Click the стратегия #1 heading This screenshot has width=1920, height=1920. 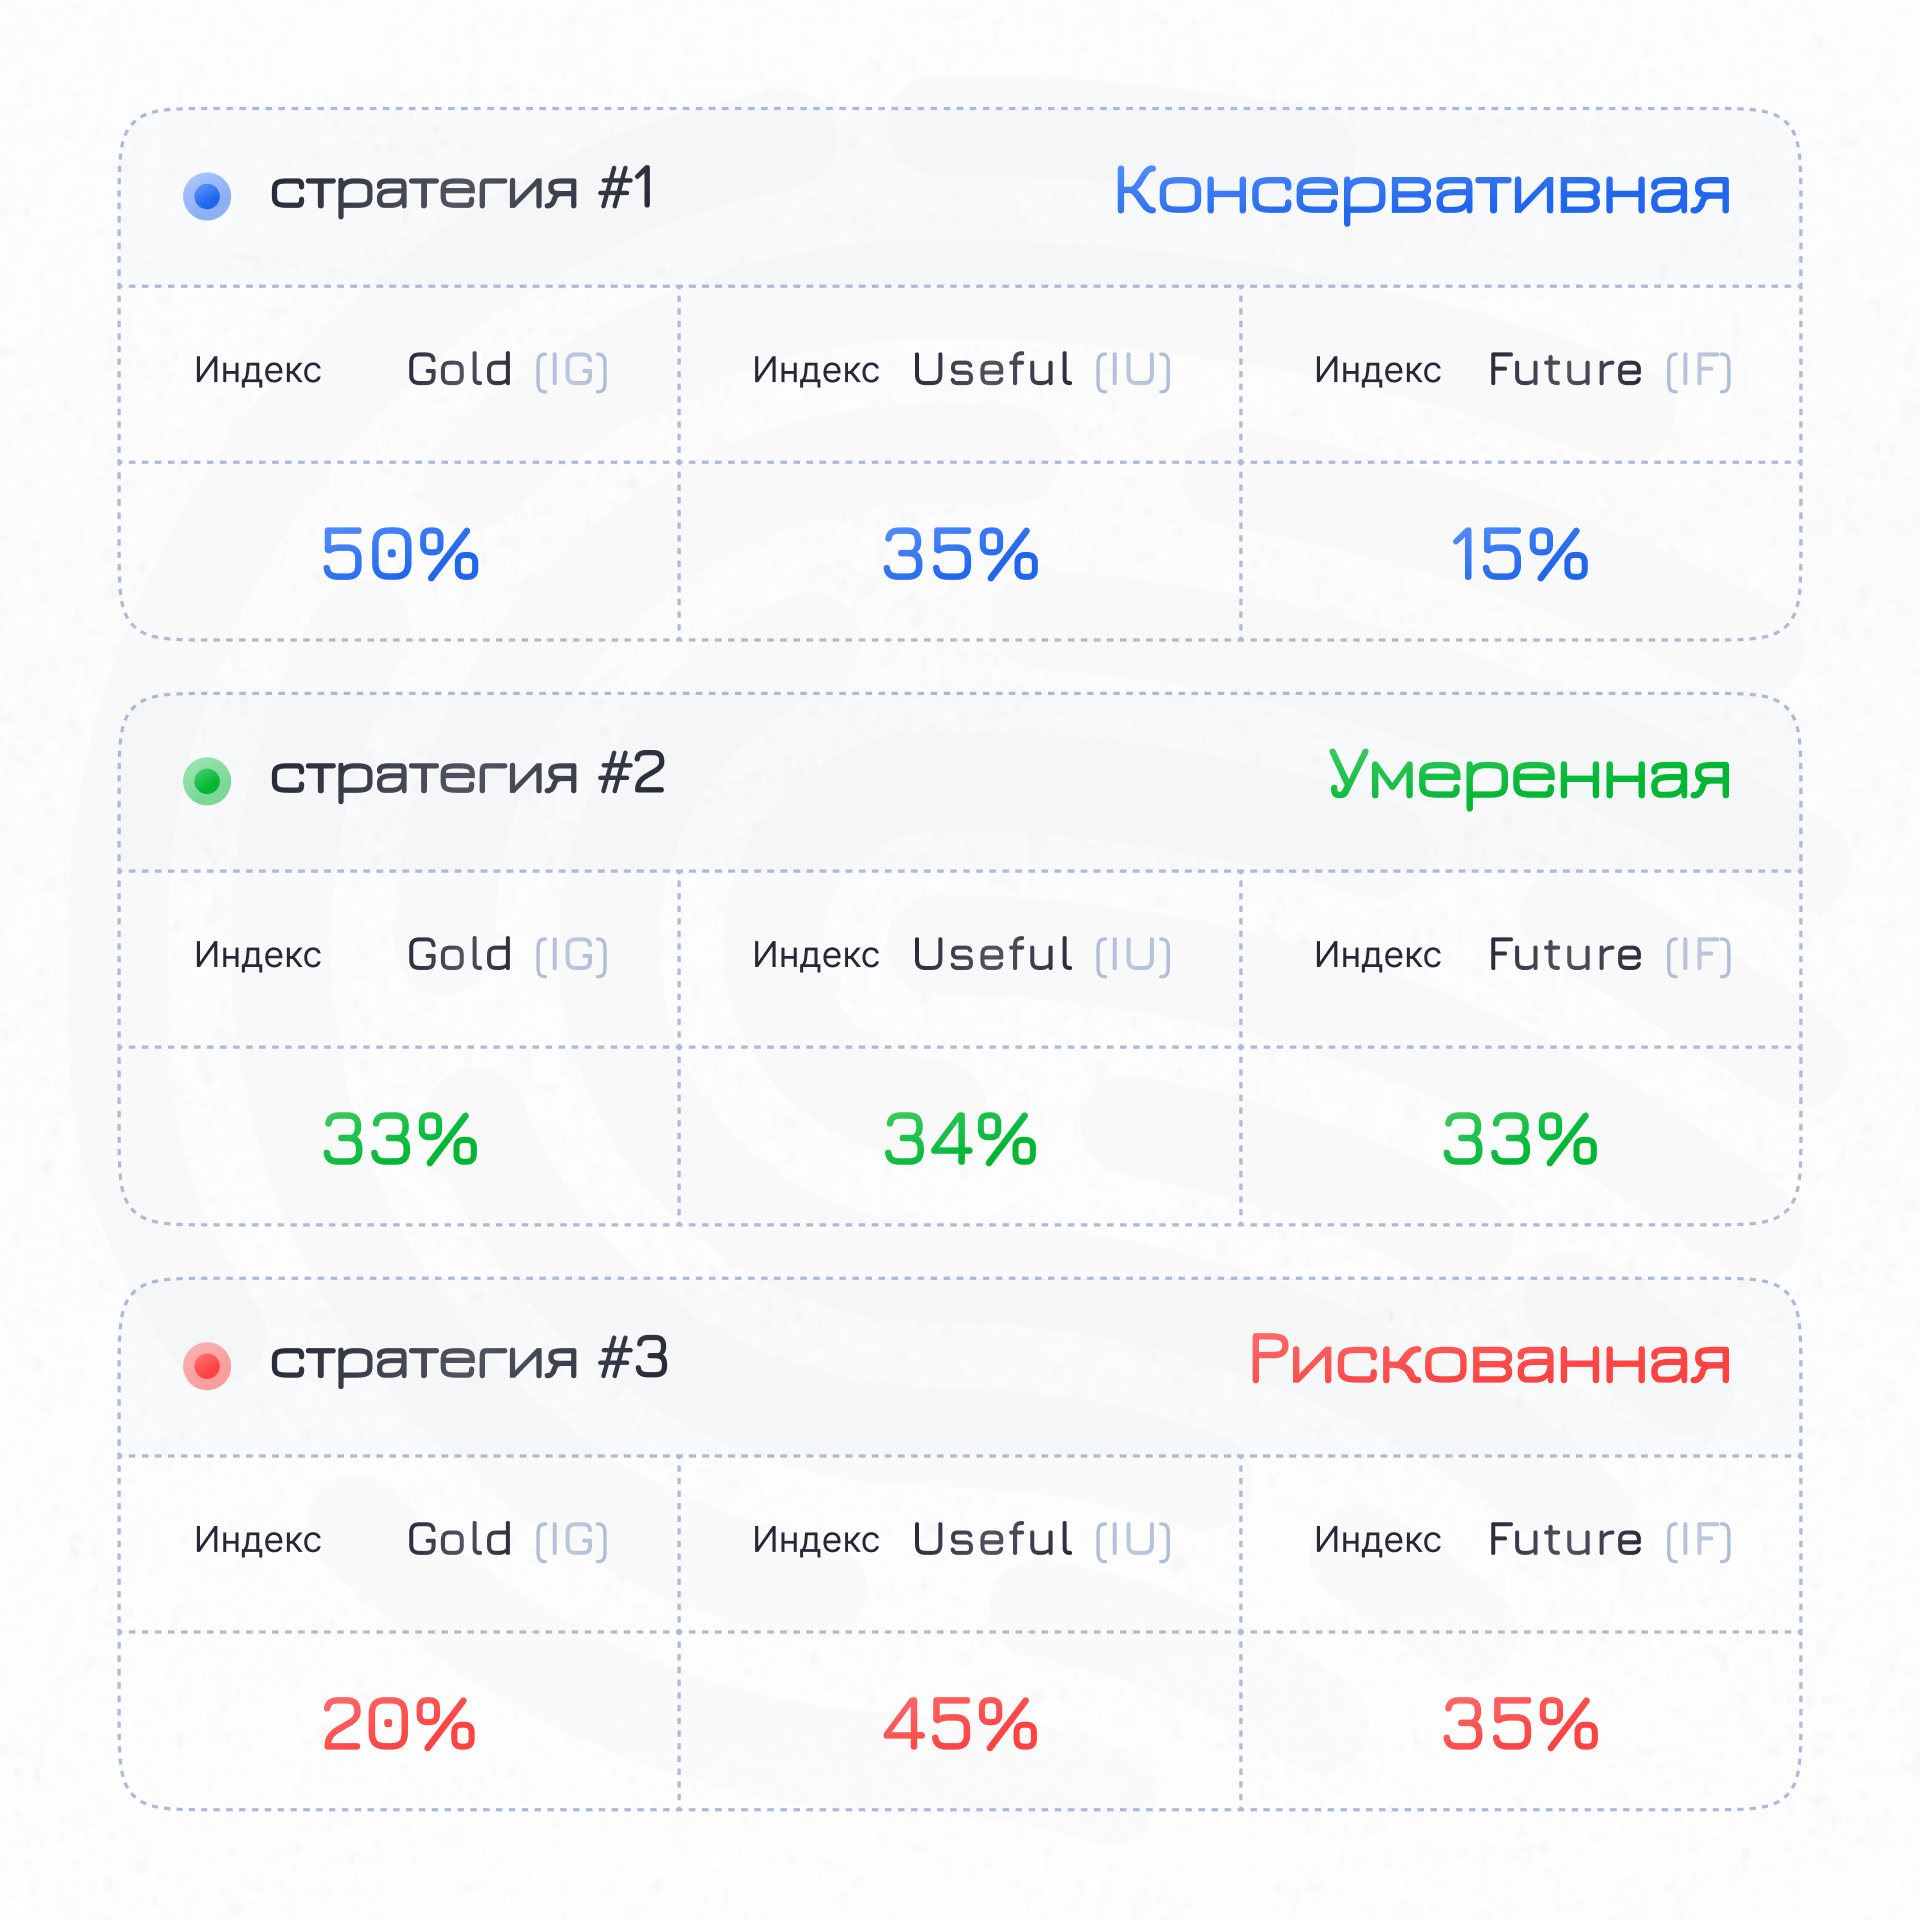coord(462,190)
